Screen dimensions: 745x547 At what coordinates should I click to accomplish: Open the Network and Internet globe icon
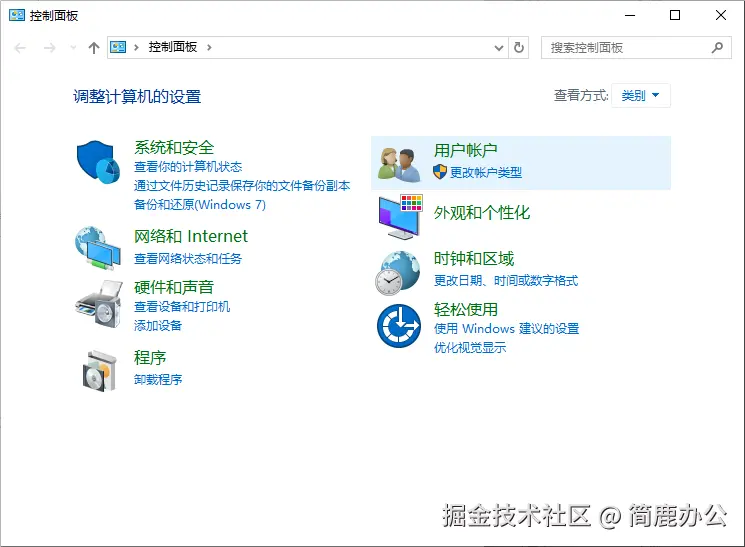pyautogui.click(x=98, y=248)
